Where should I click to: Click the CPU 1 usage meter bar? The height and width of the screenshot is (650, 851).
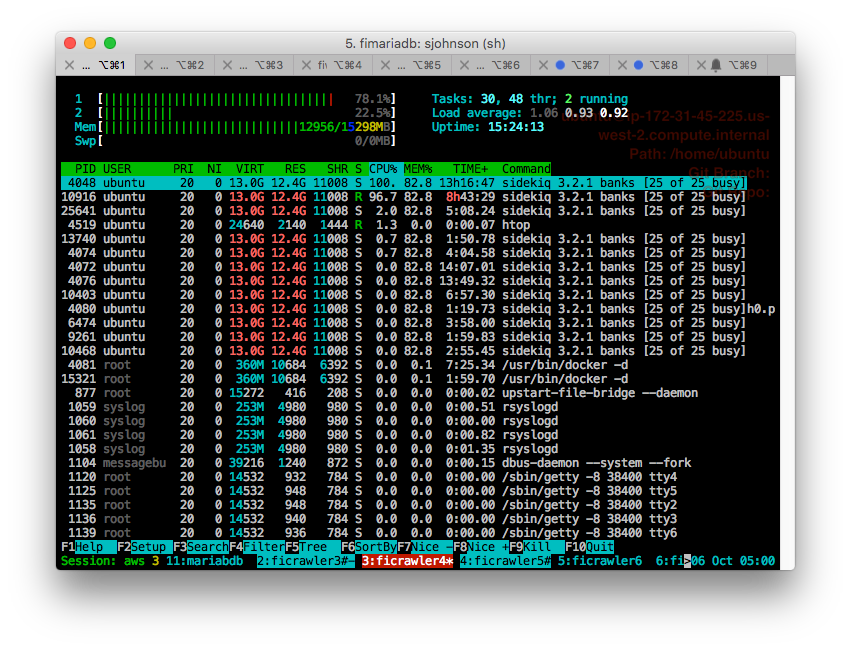click(247, 99)
